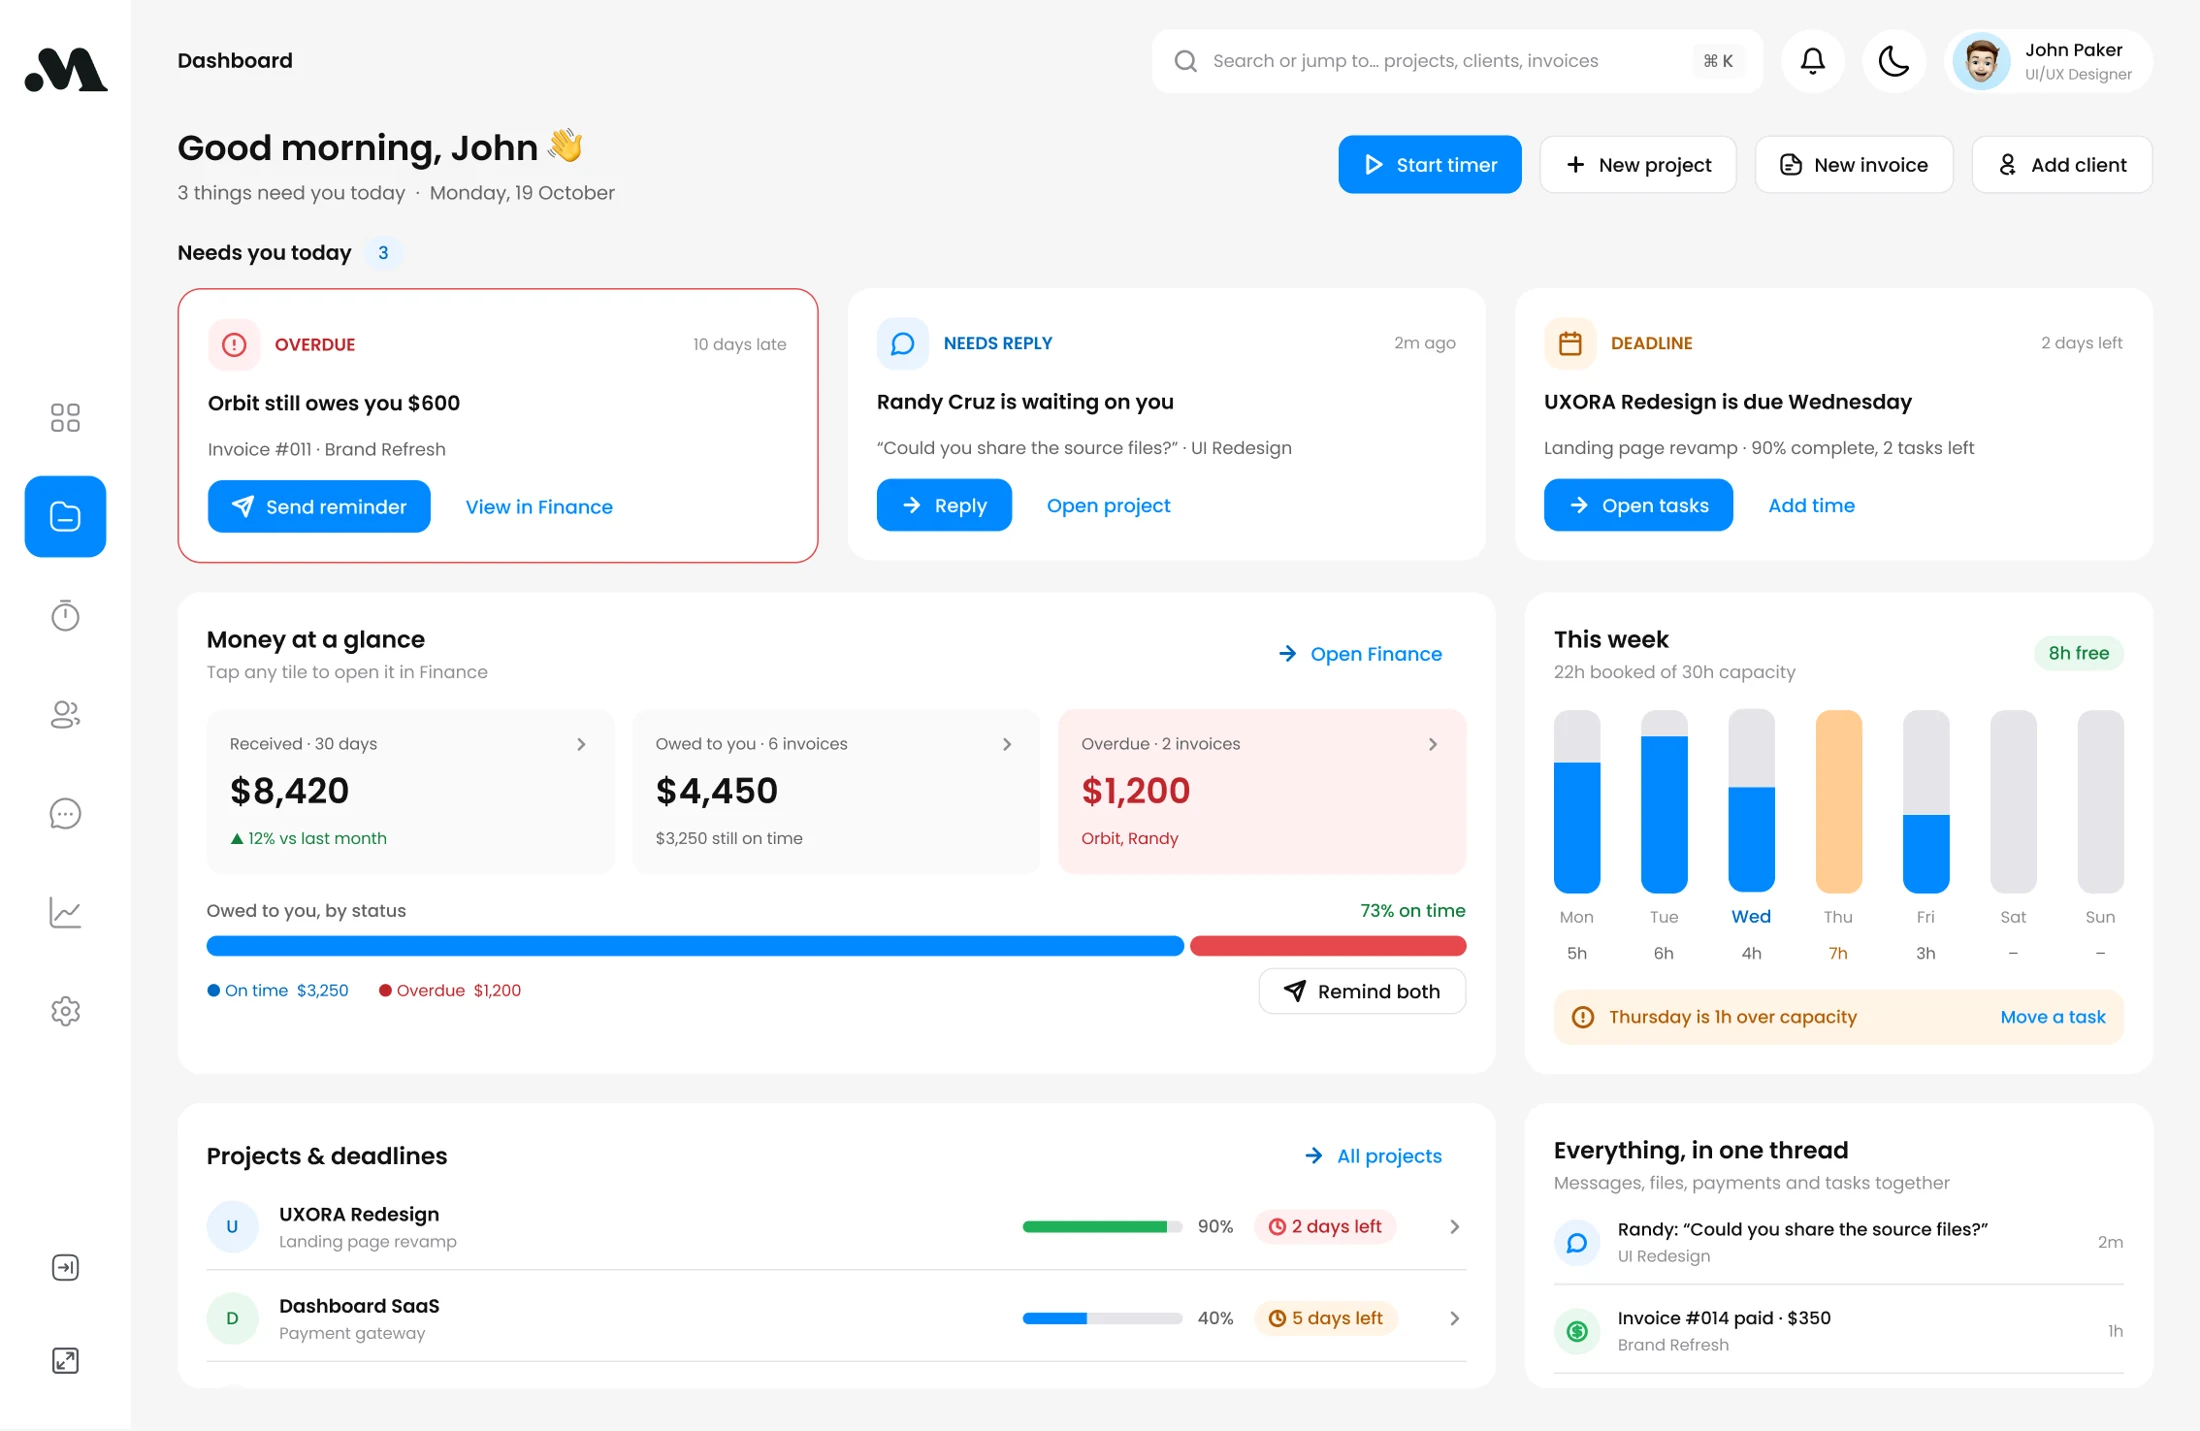The width and height of the screenshot is (2200, 1431).
Task: Select the folder projects icon in sidebar
Action: click(x=65, y=517)
